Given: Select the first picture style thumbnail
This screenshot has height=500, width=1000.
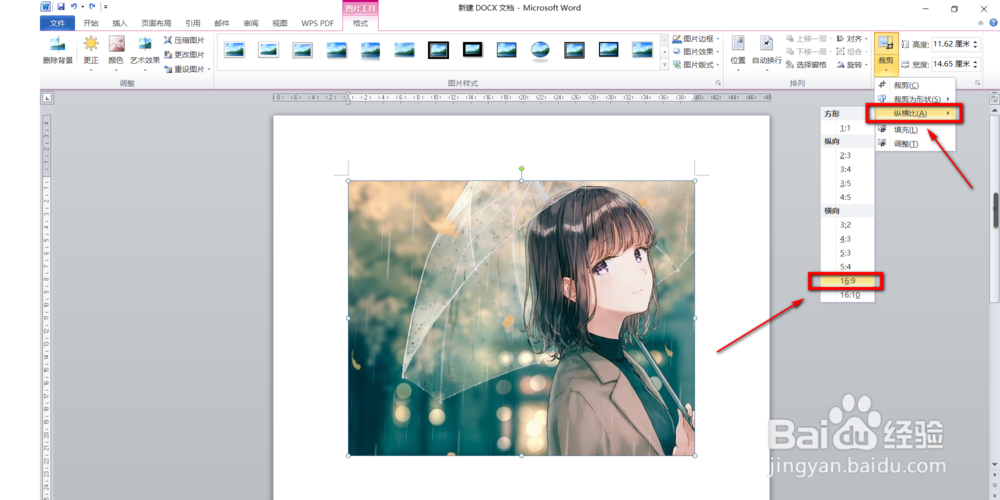Looking at the screenshot, I should tap(235, 50).
